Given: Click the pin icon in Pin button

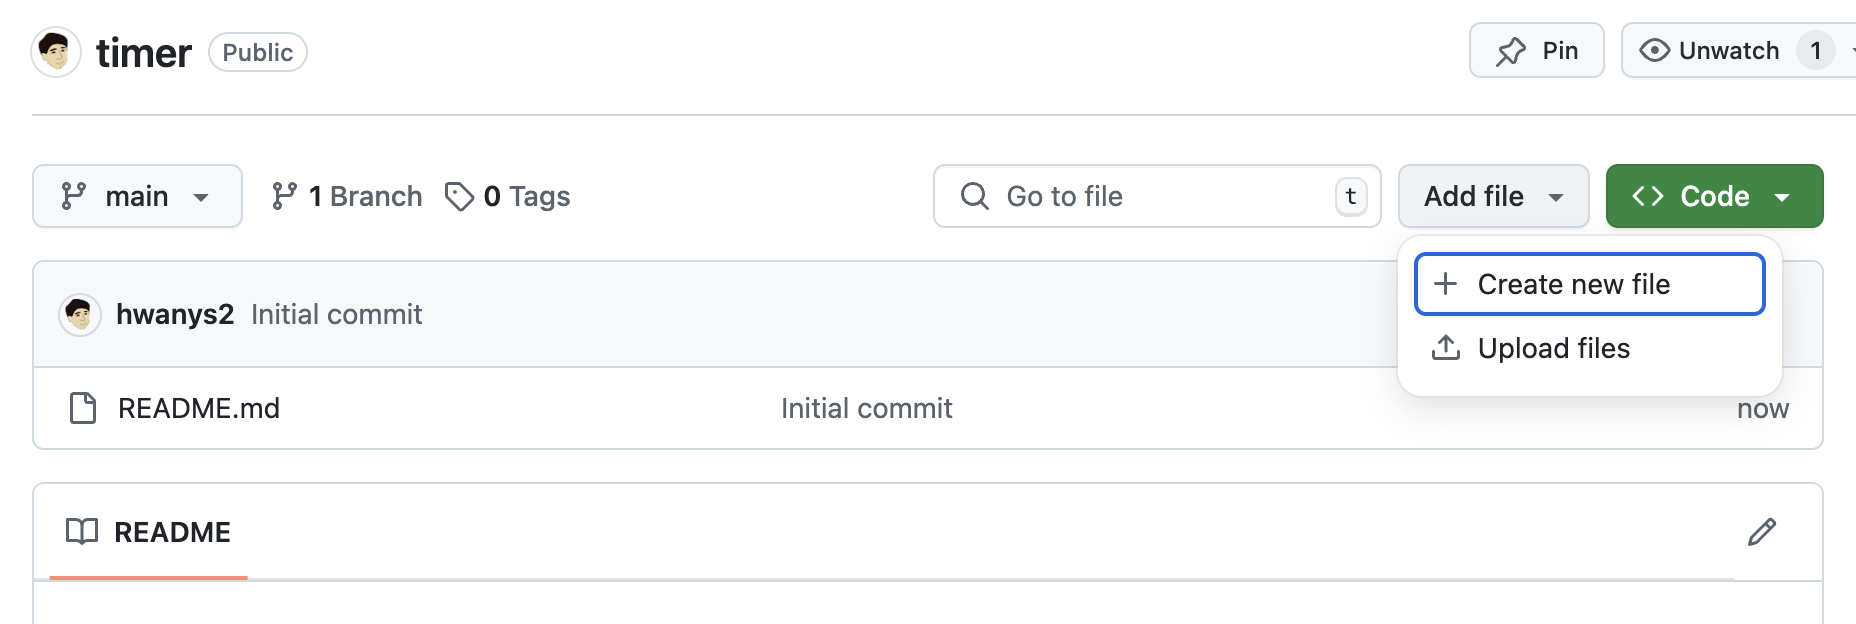Looking at the screenshot, I should (x=1511, y=51).
